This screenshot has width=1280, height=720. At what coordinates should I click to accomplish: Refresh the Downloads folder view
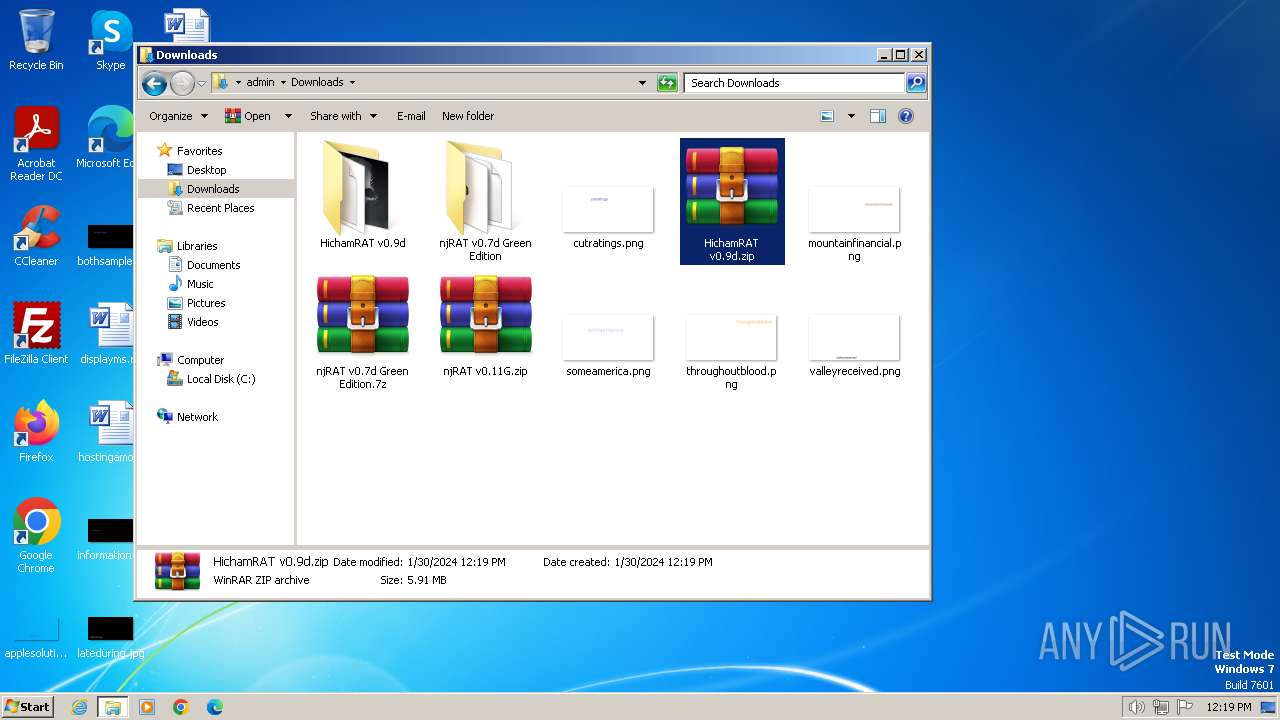click(x=667, y=83)
